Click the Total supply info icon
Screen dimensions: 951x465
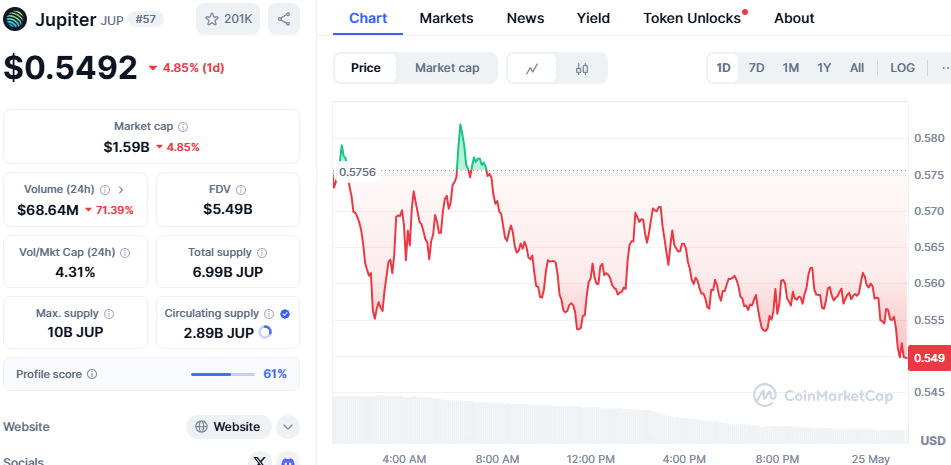(262, 253)
